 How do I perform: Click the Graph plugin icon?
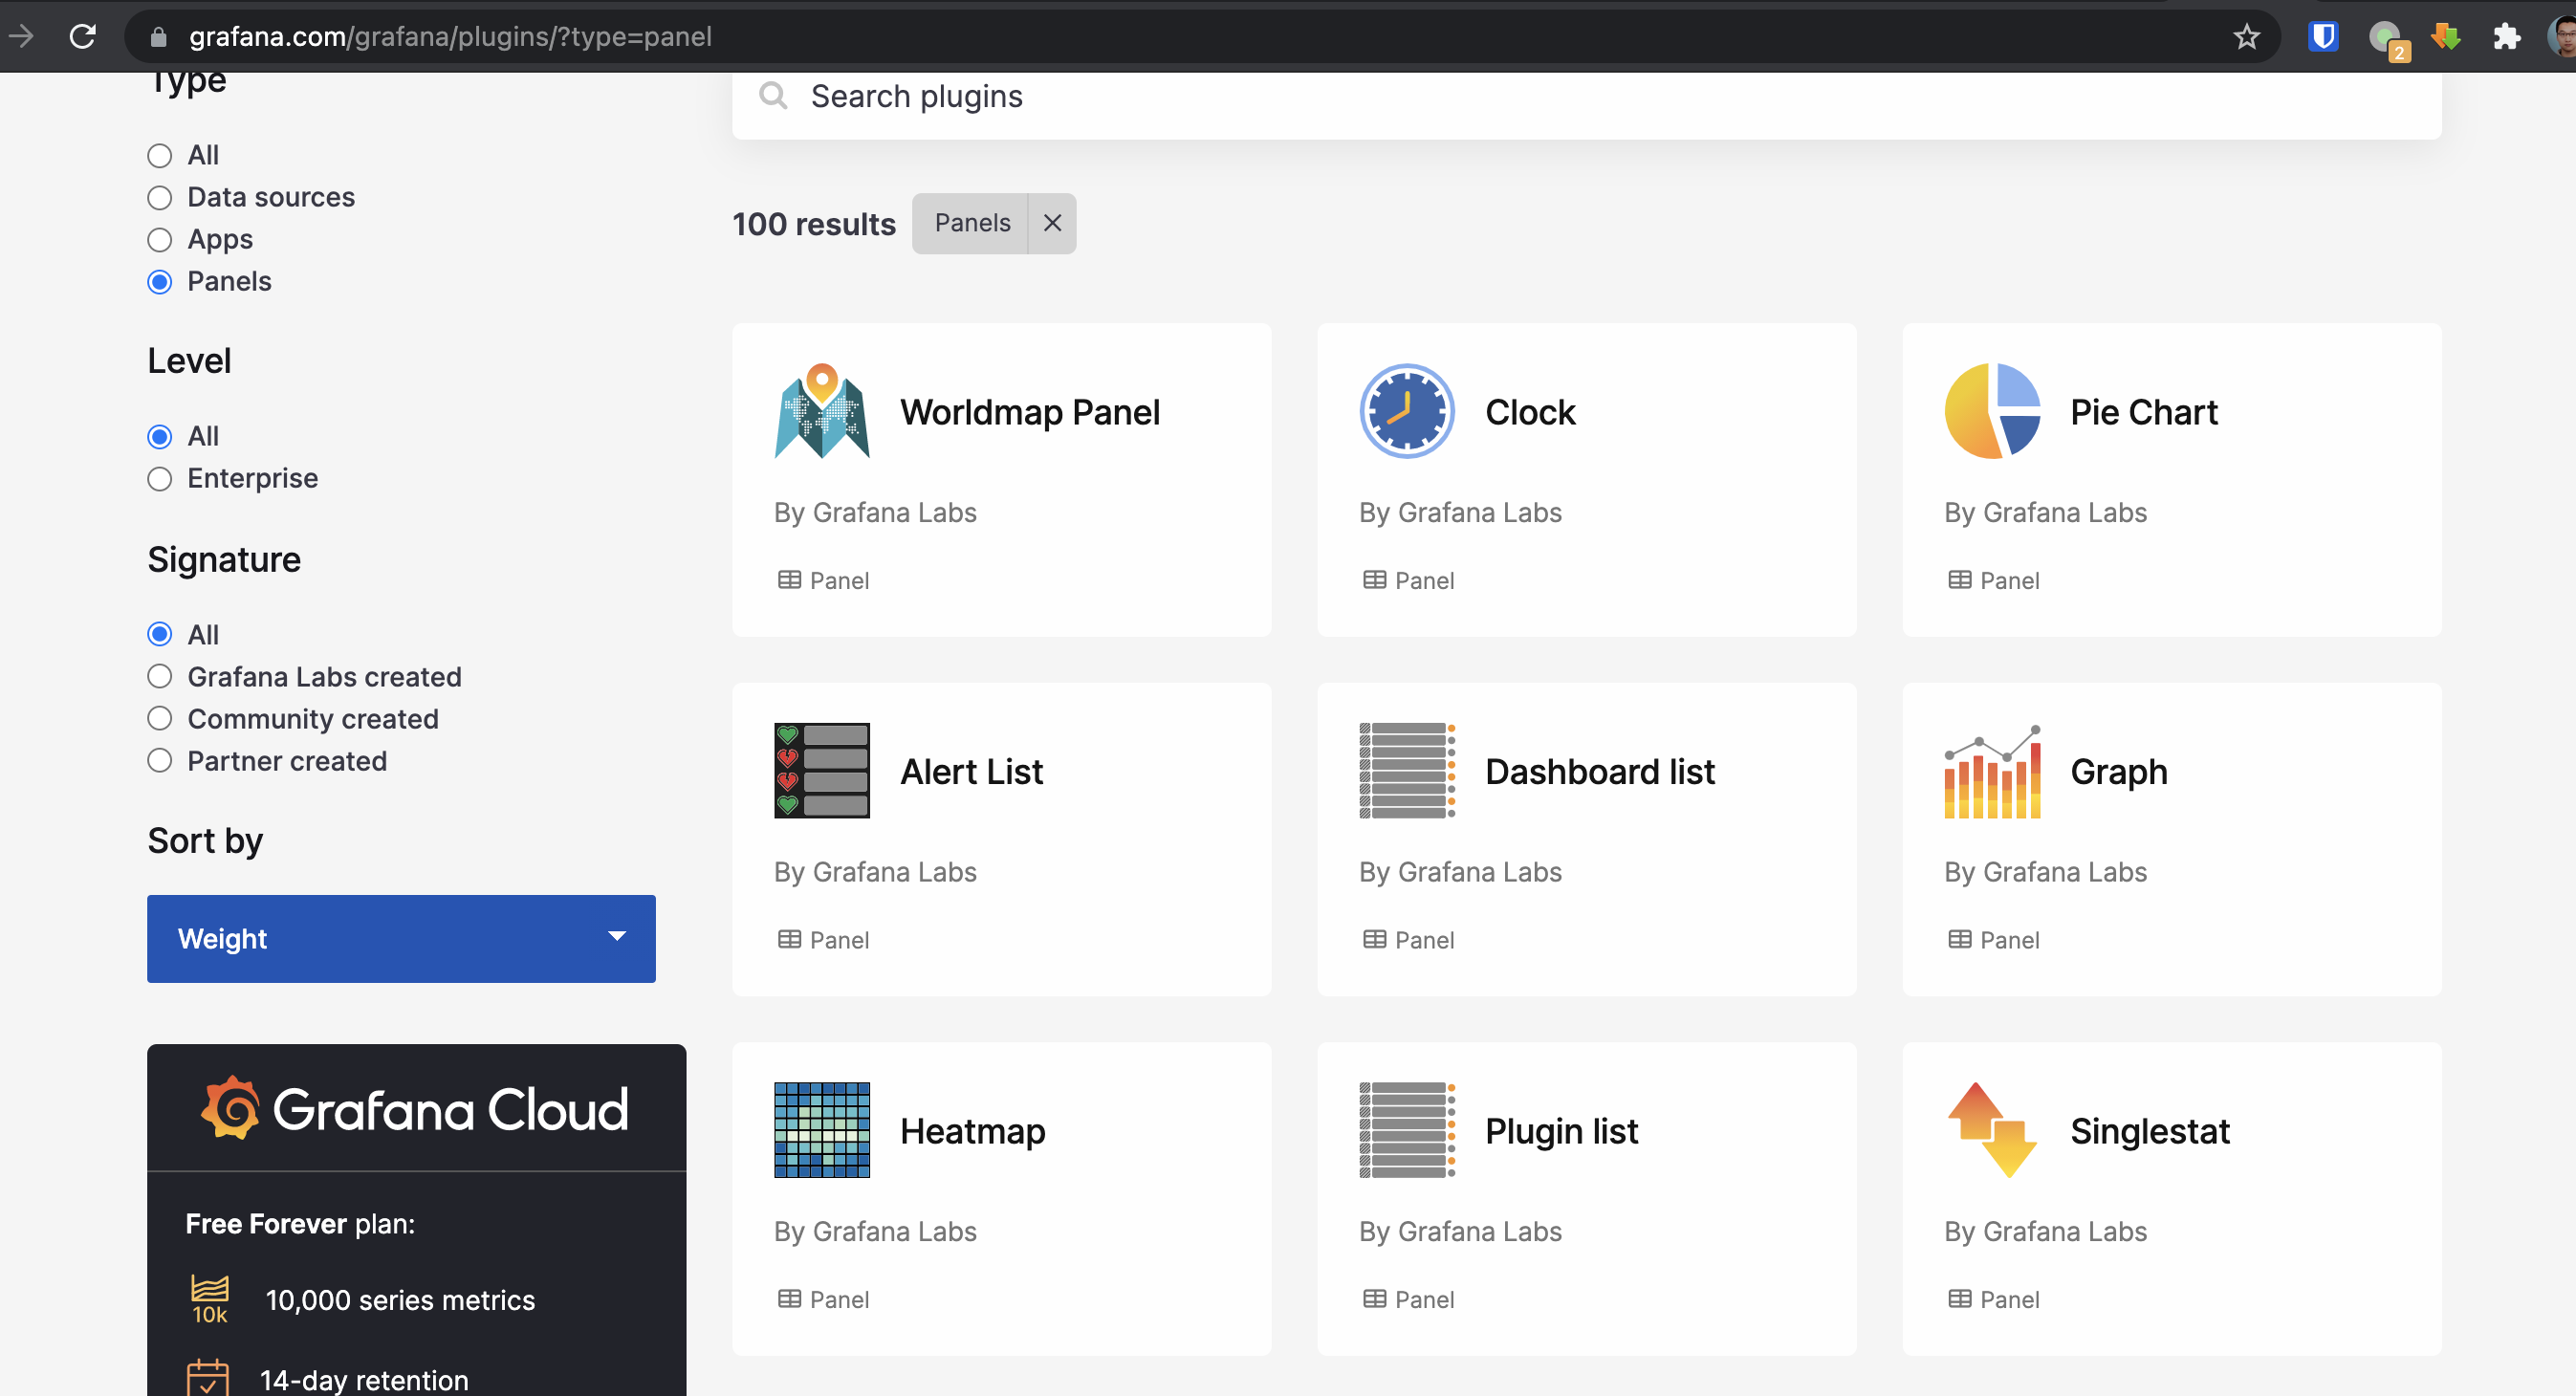point(1991,770)
